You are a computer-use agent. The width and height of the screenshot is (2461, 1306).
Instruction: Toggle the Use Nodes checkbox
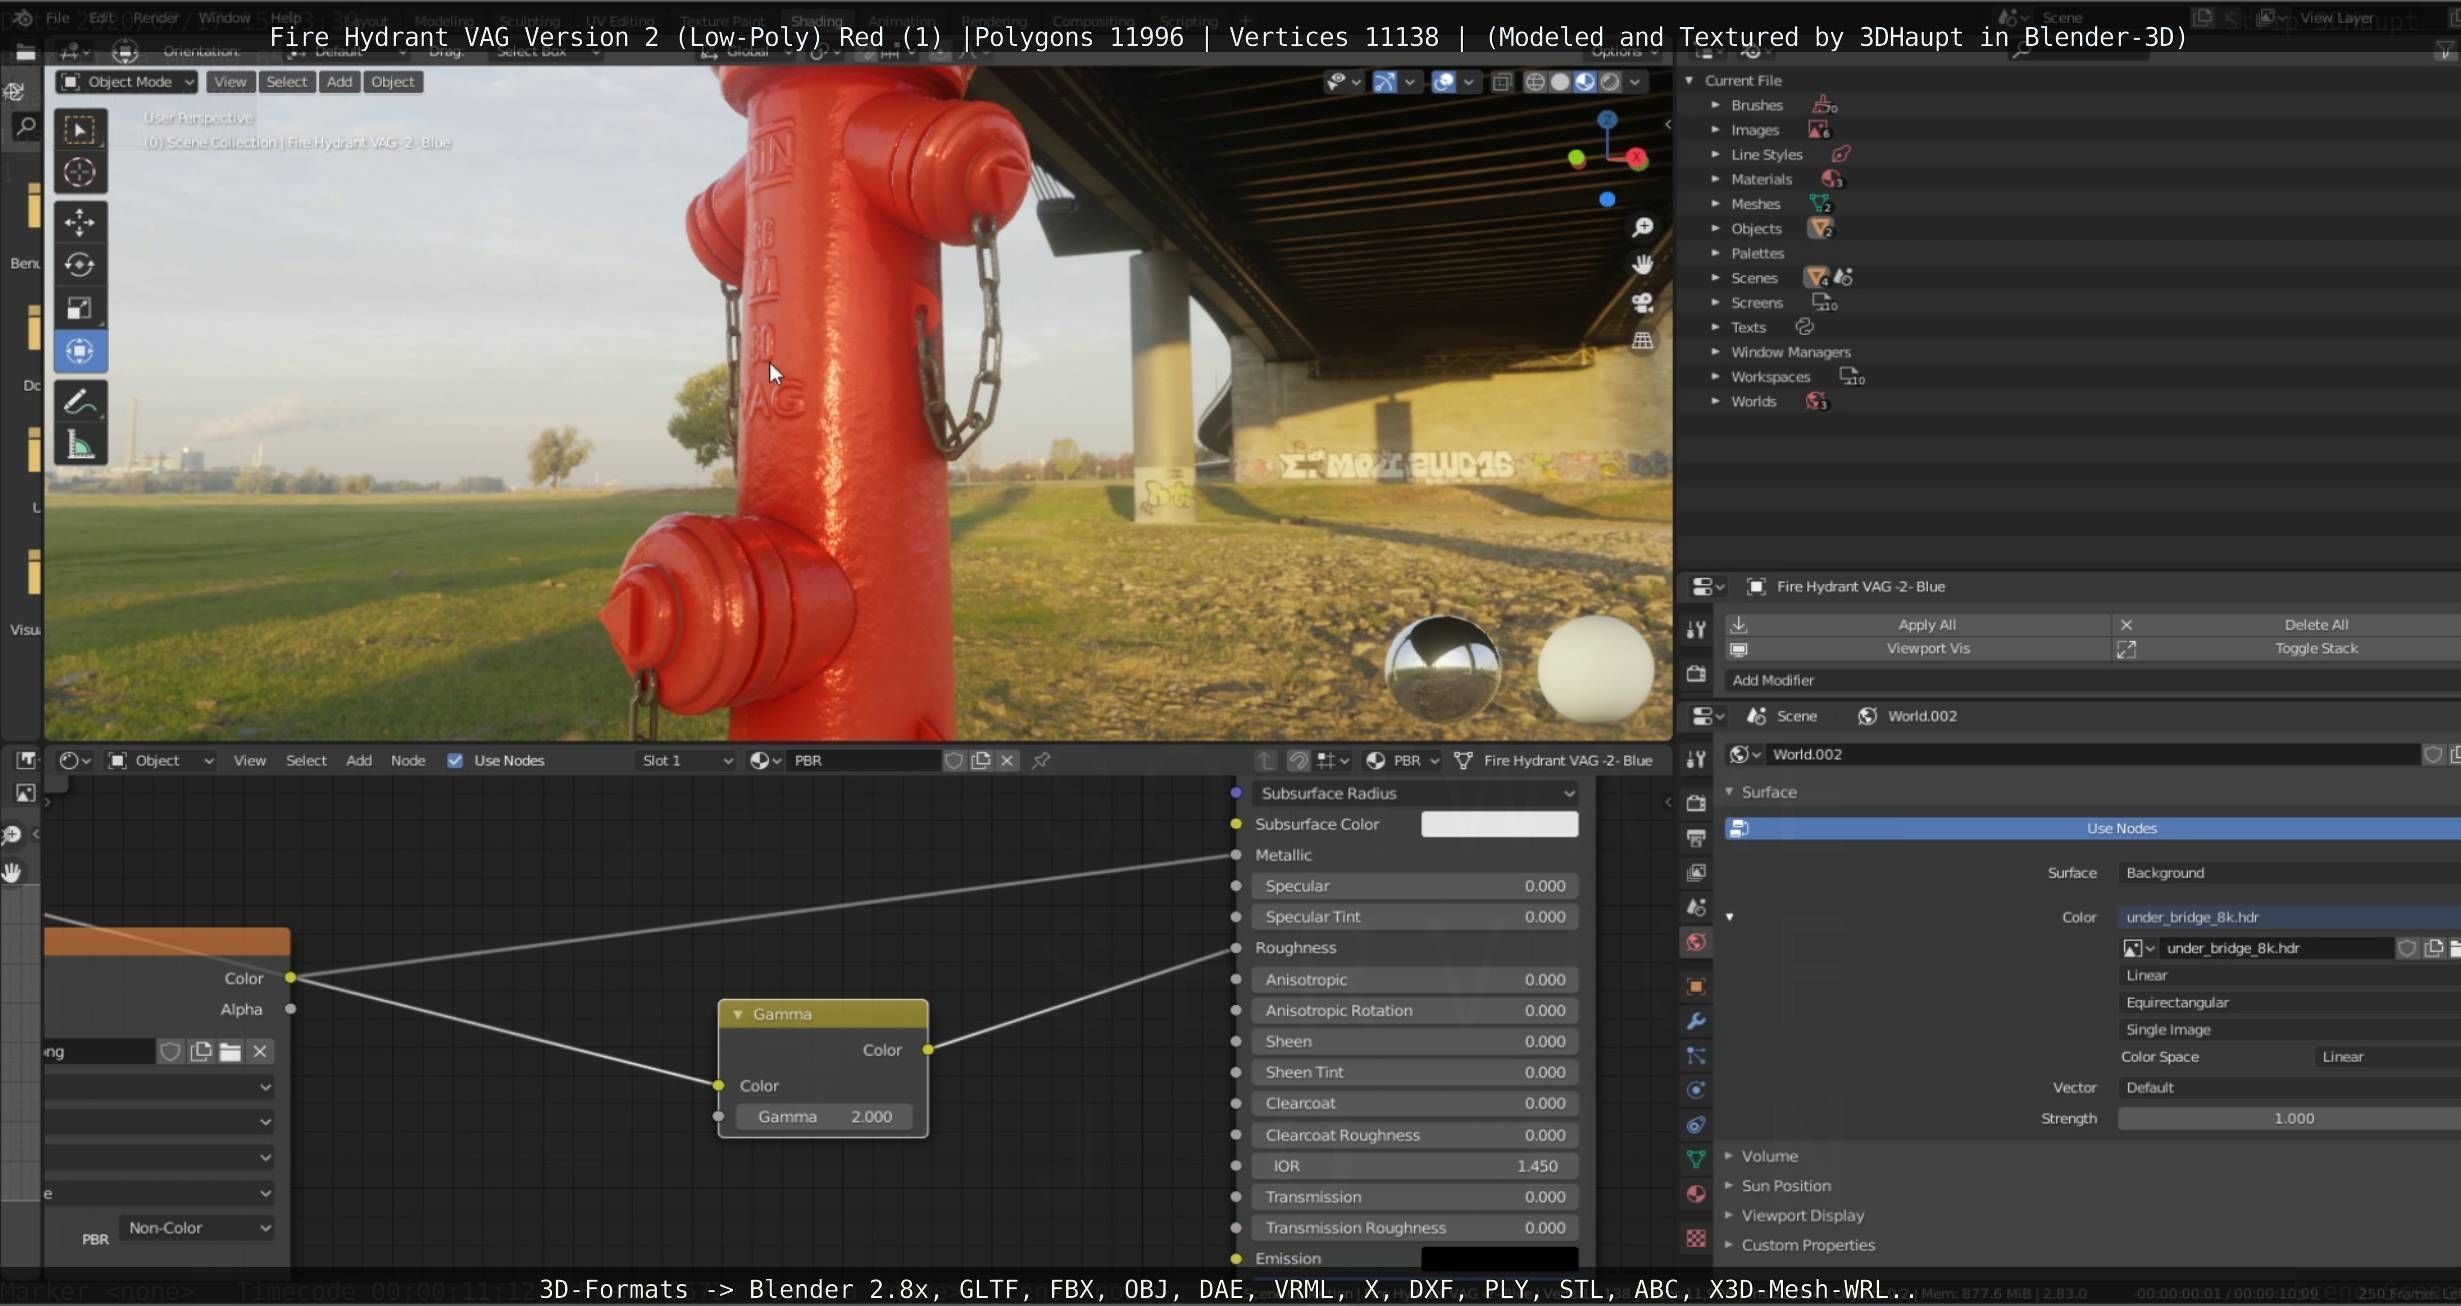coord(455,761)
